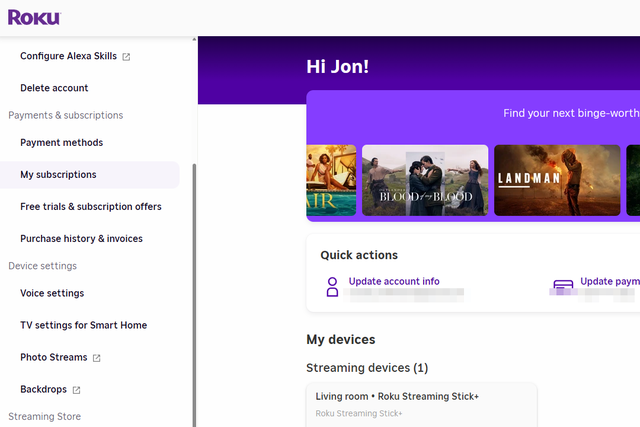This screenshot has height=427, width=640.
Task: Open Payment methods page
Action: [61, 143]
